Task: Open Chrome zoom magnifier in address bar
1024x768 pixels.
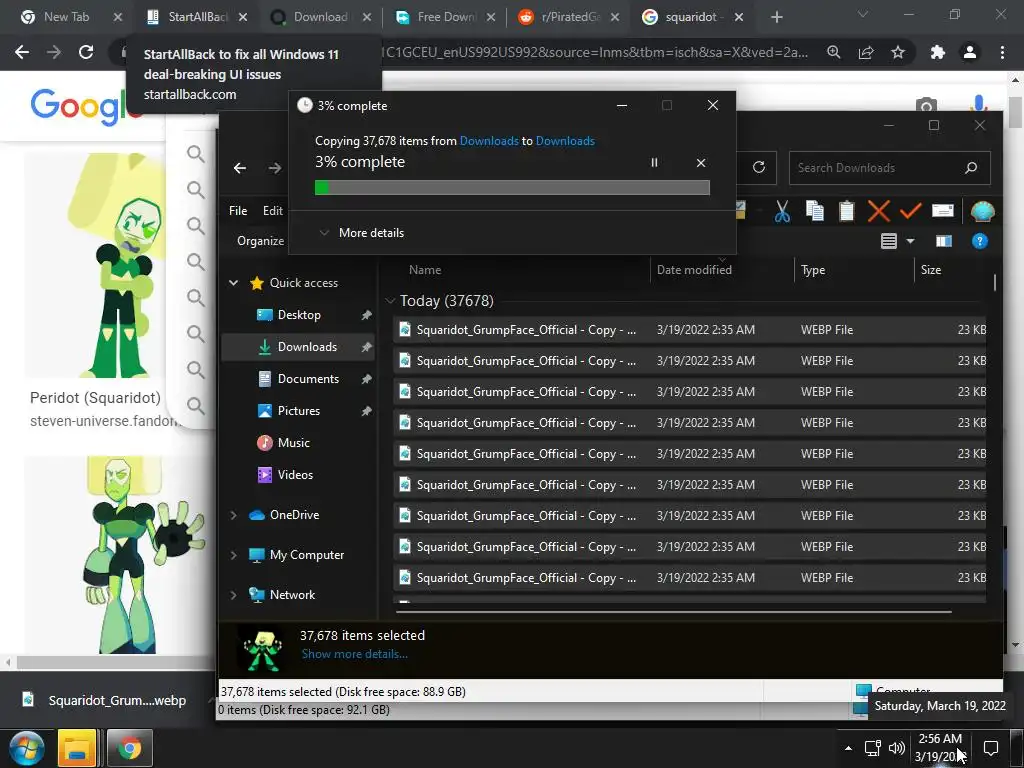Action: (x=834, y=52)
